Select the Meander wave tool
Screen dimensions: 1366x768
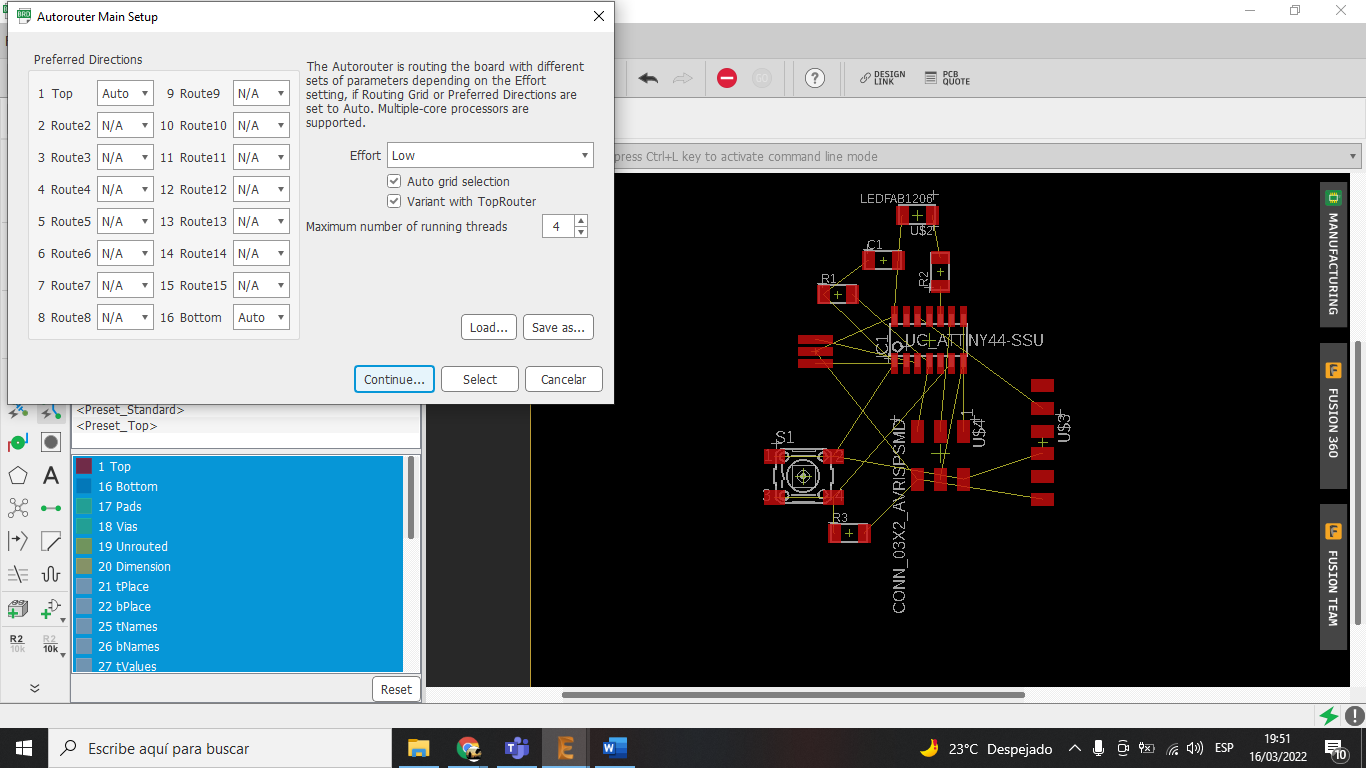51,574
